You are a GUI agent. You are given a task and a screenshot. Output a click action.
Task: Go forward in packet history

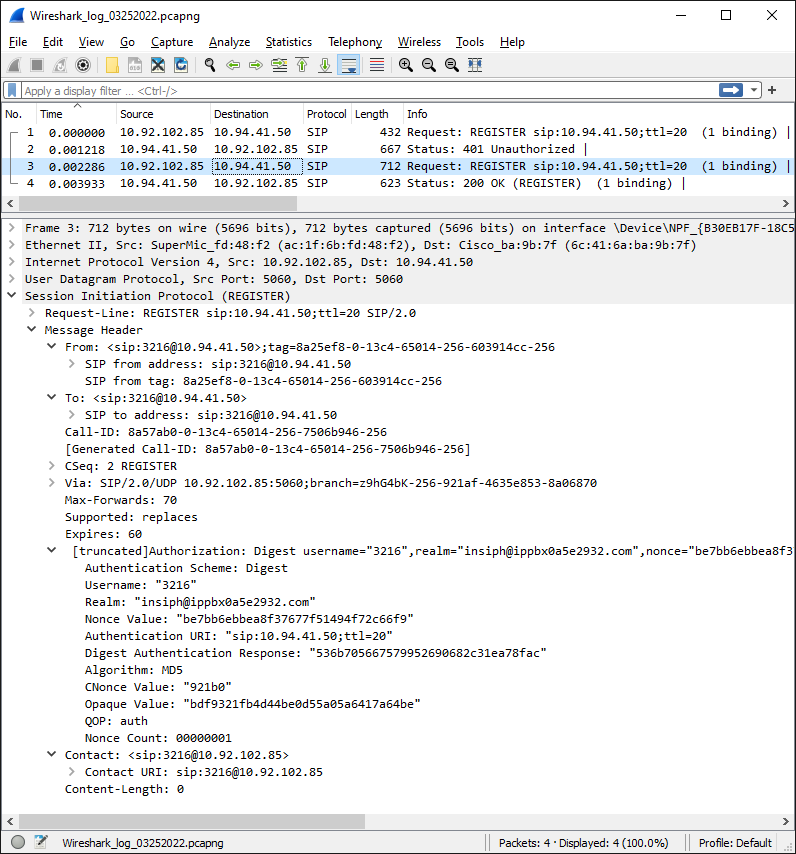[256, 65]
